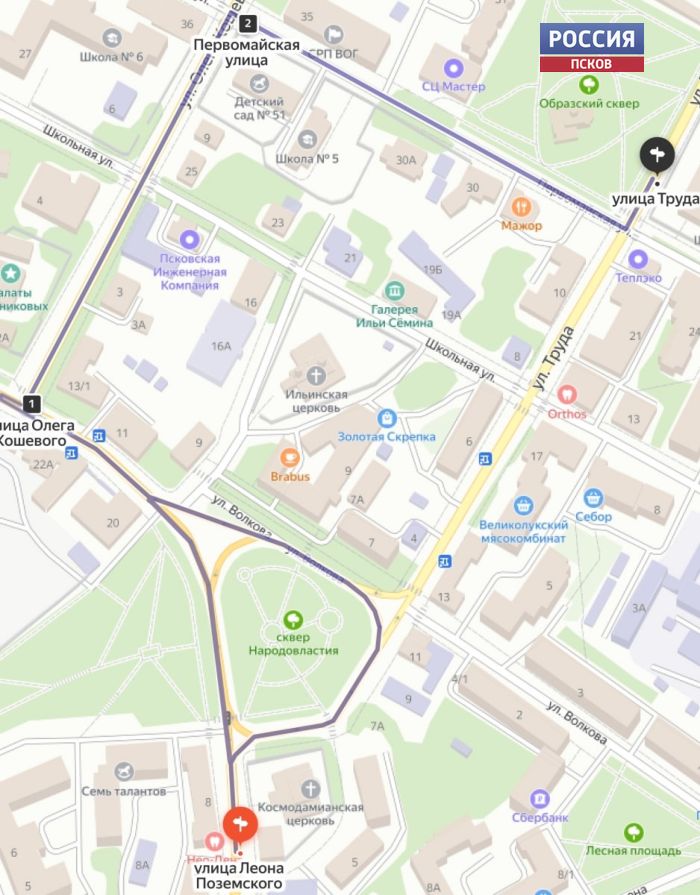Open the Золотая Скрепка shop icon
The width and height of the screenshot is (700, 895).
click(387, 418)
